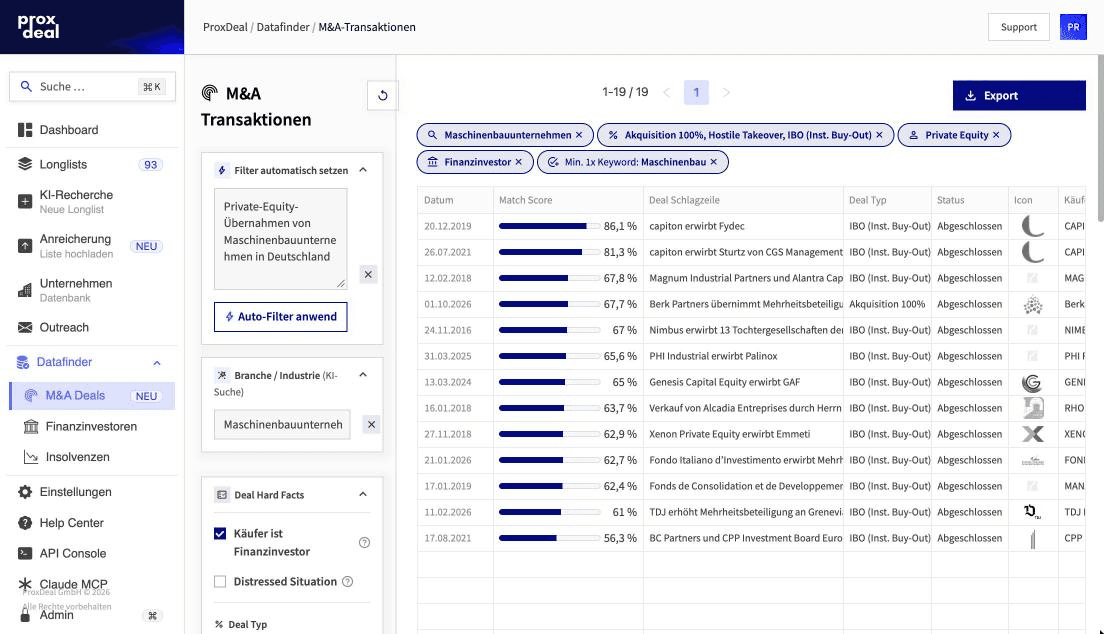Go to Finanzinvestoren under Datafinder

tap(92, 427)
